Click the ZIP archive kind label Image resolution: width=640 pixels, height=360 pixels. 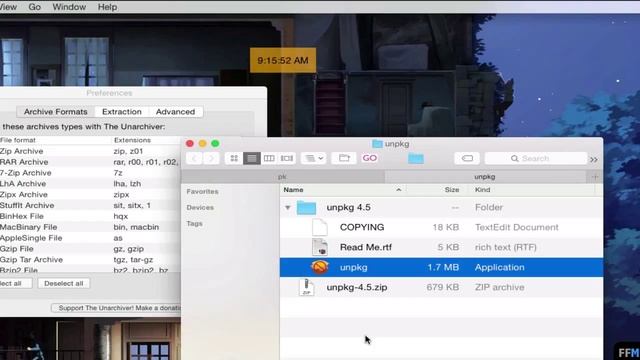click(x=500, y=287)
